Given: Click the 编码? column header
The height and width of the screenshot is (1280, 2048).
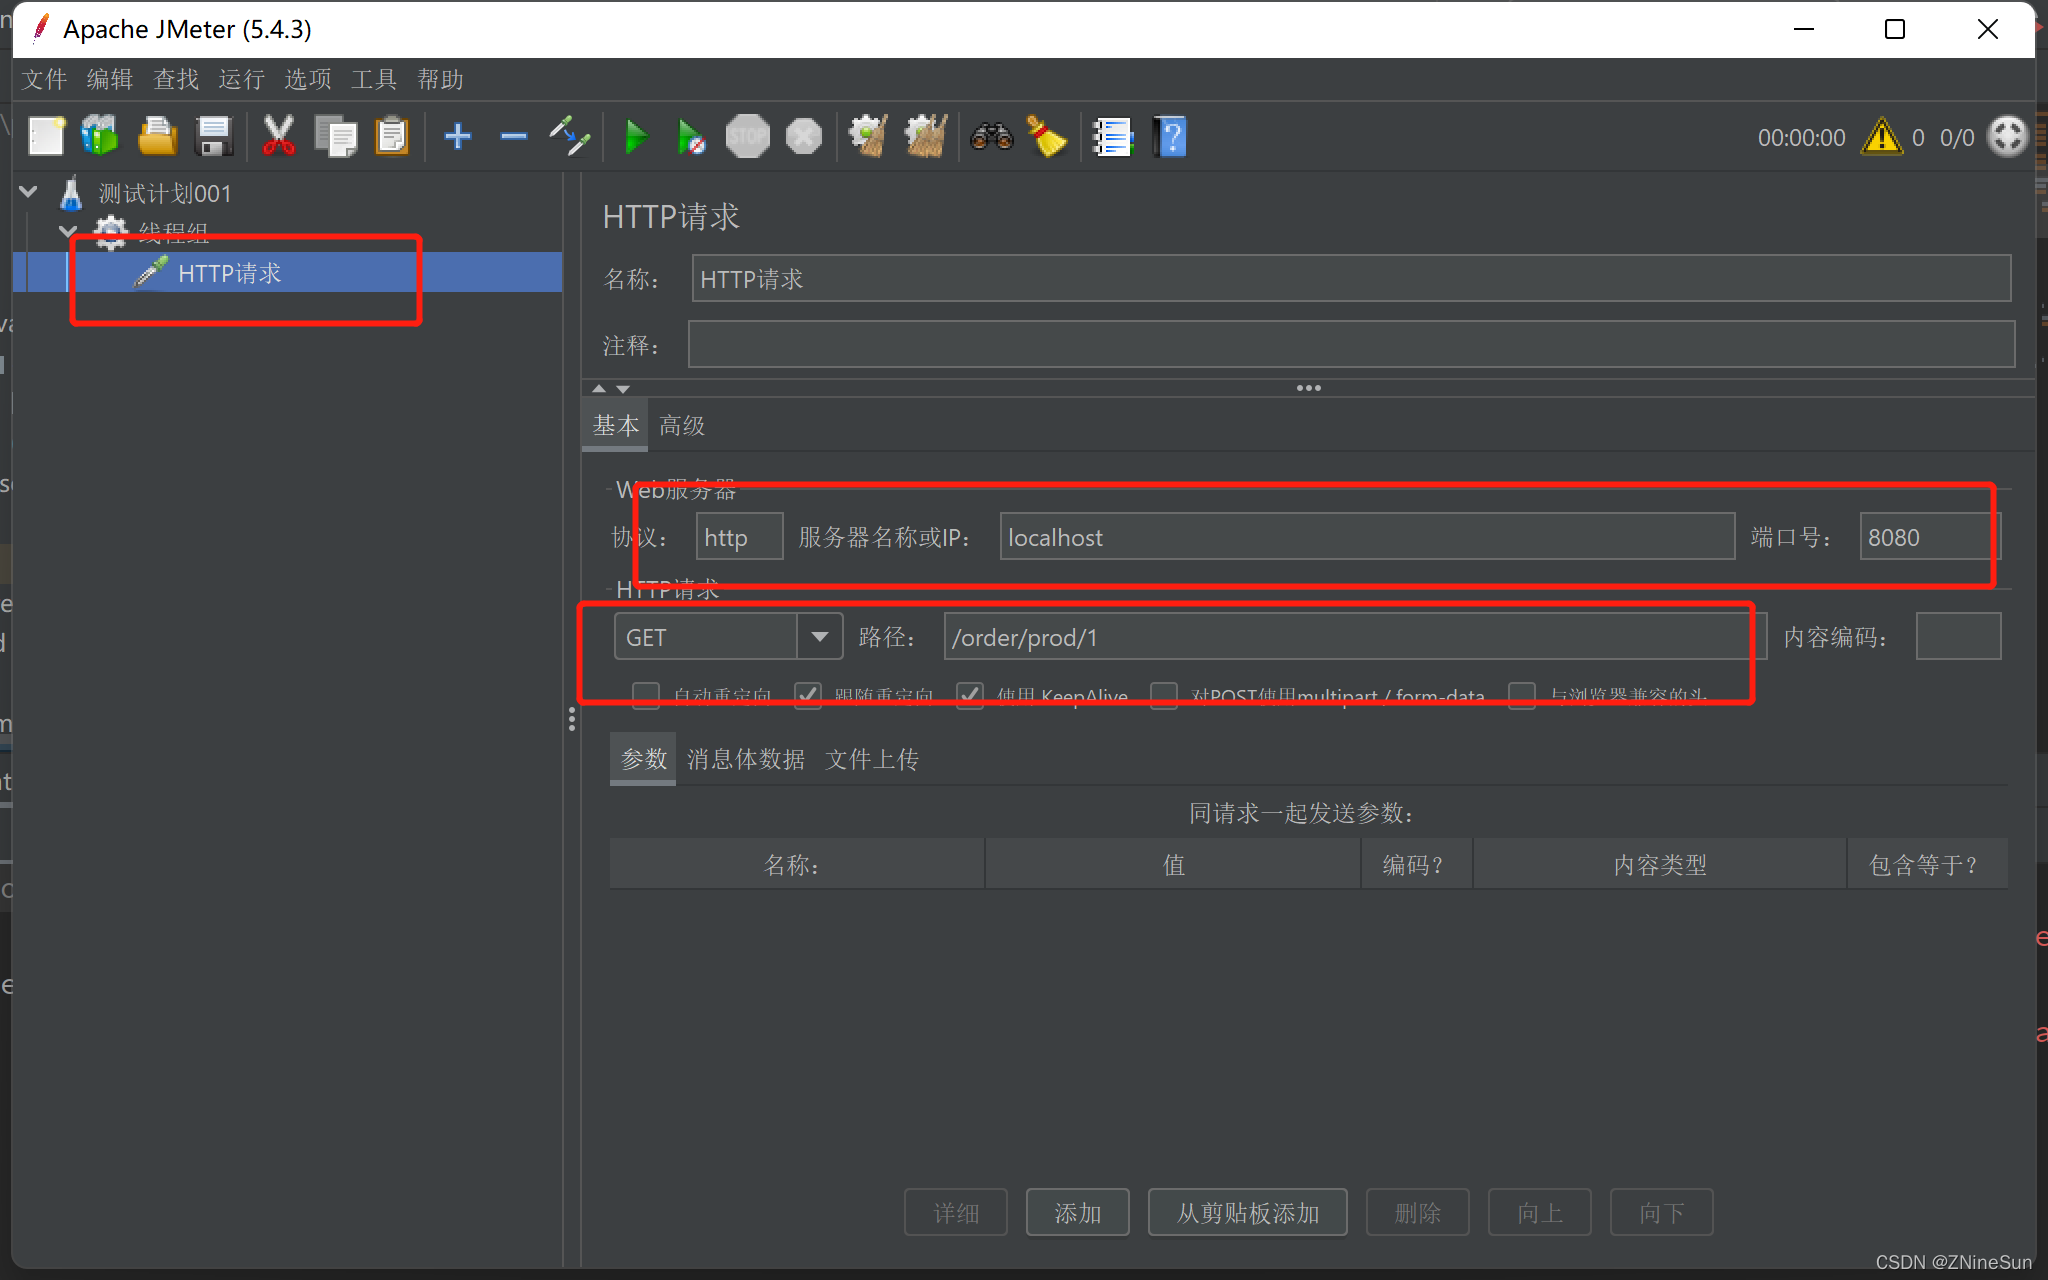Looking at the screenshot, I should pos(1416,864).
